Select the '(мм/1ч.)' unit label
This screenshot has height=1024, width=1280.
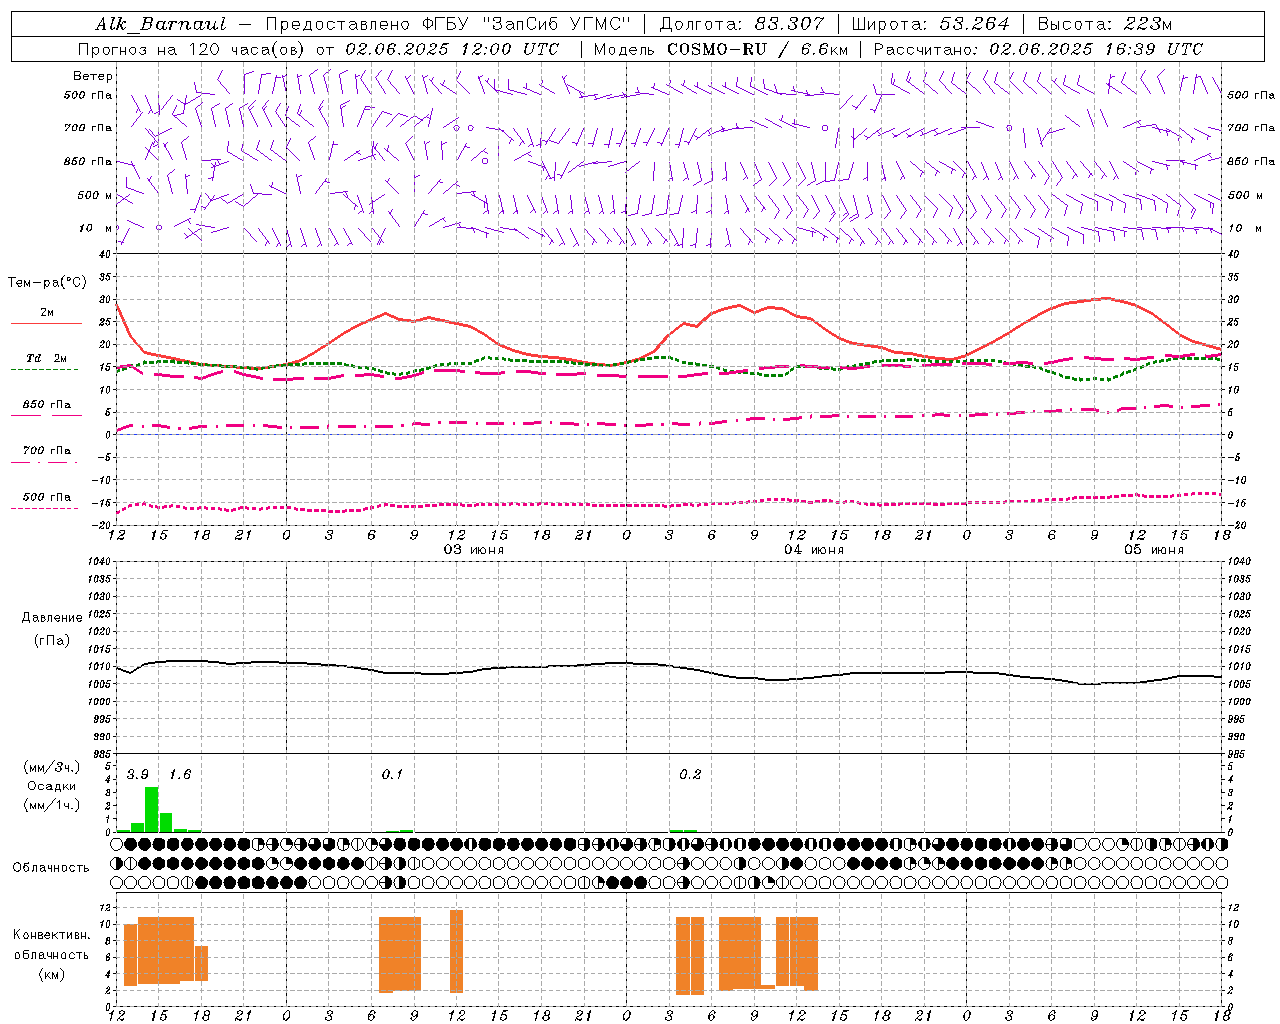point(52,805)
